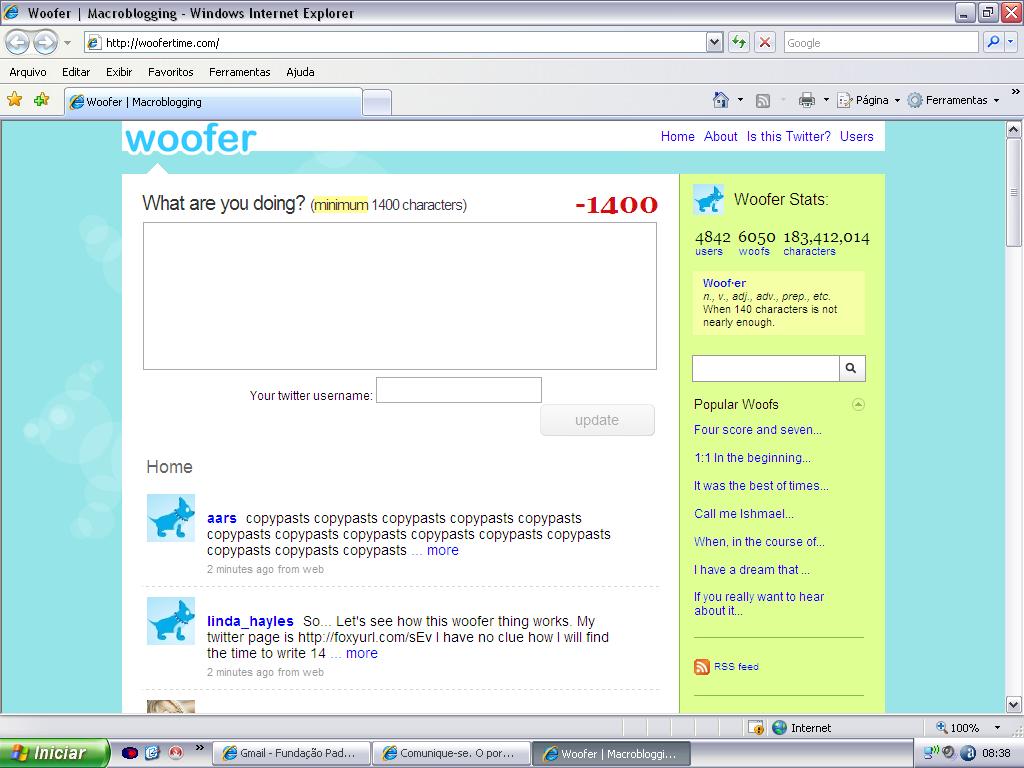This screenshot has width=1024, height=768.
Task: Select the Woofer | Macroblogging tab
Action: click(x=213, y=102)
